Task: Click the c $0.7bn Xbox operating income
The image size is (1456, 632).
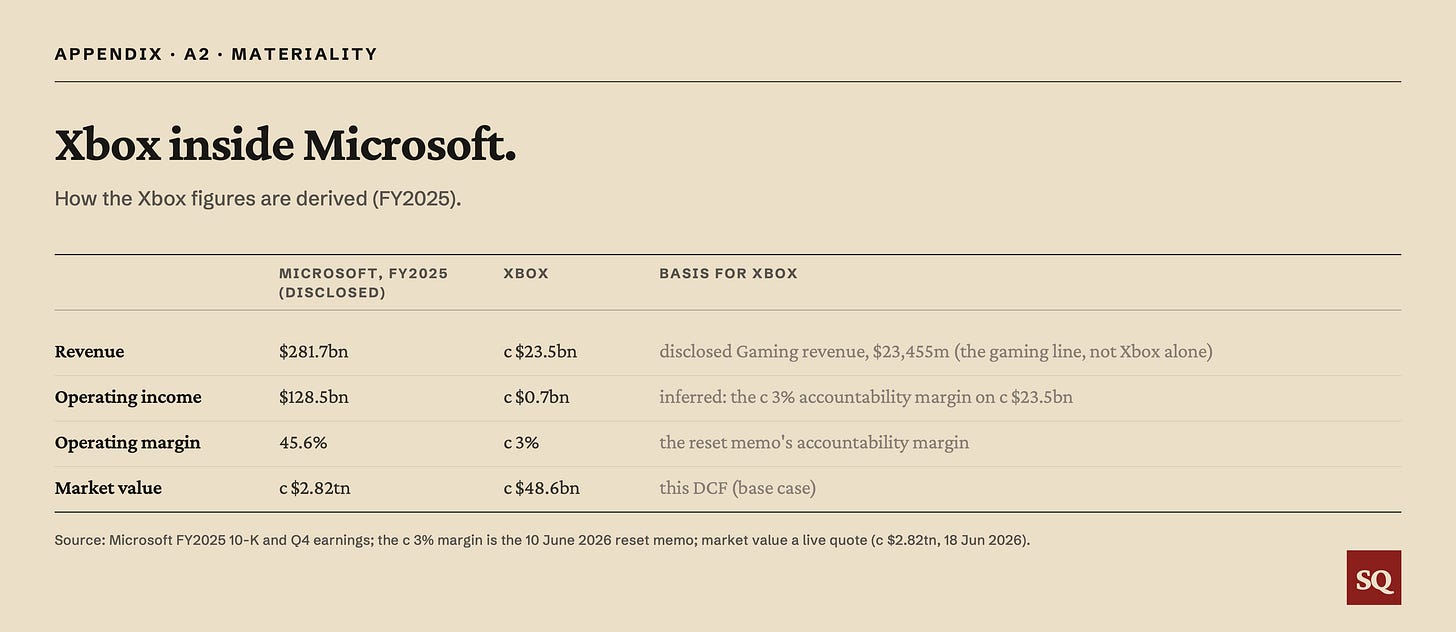Action: coord(536,397)
